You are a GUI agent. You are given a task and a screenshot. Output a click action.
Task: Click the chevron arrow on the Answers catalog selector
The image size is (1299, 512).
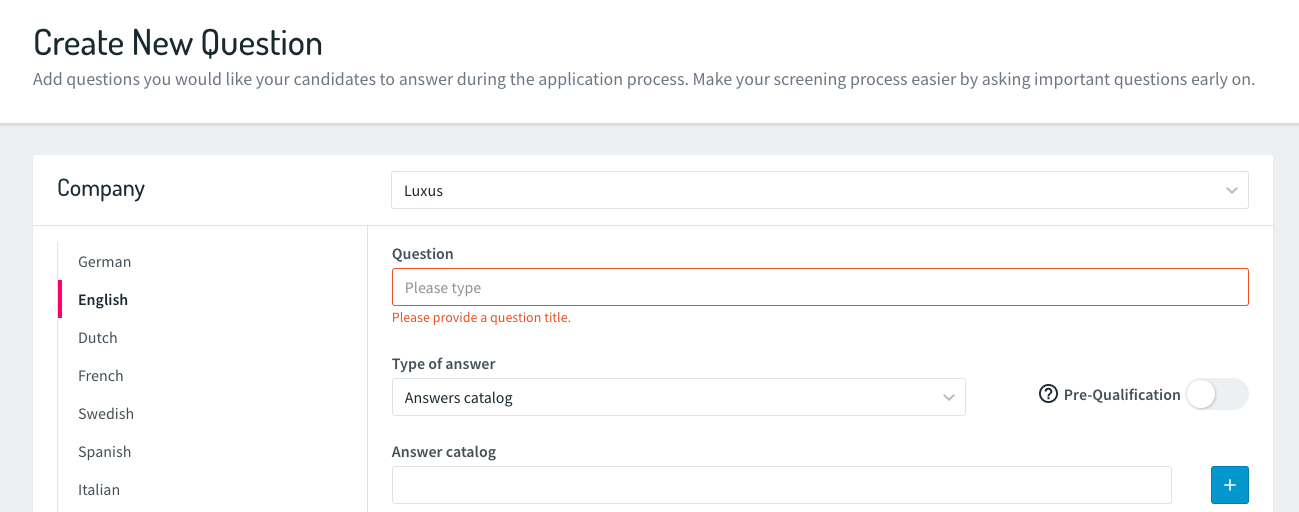click(949, 398)
